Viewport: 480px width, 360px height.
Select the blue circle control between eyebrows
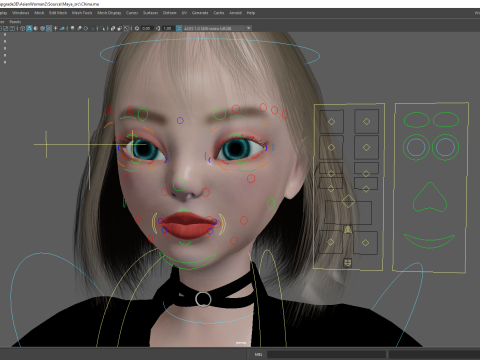click(x=180, y=120)
